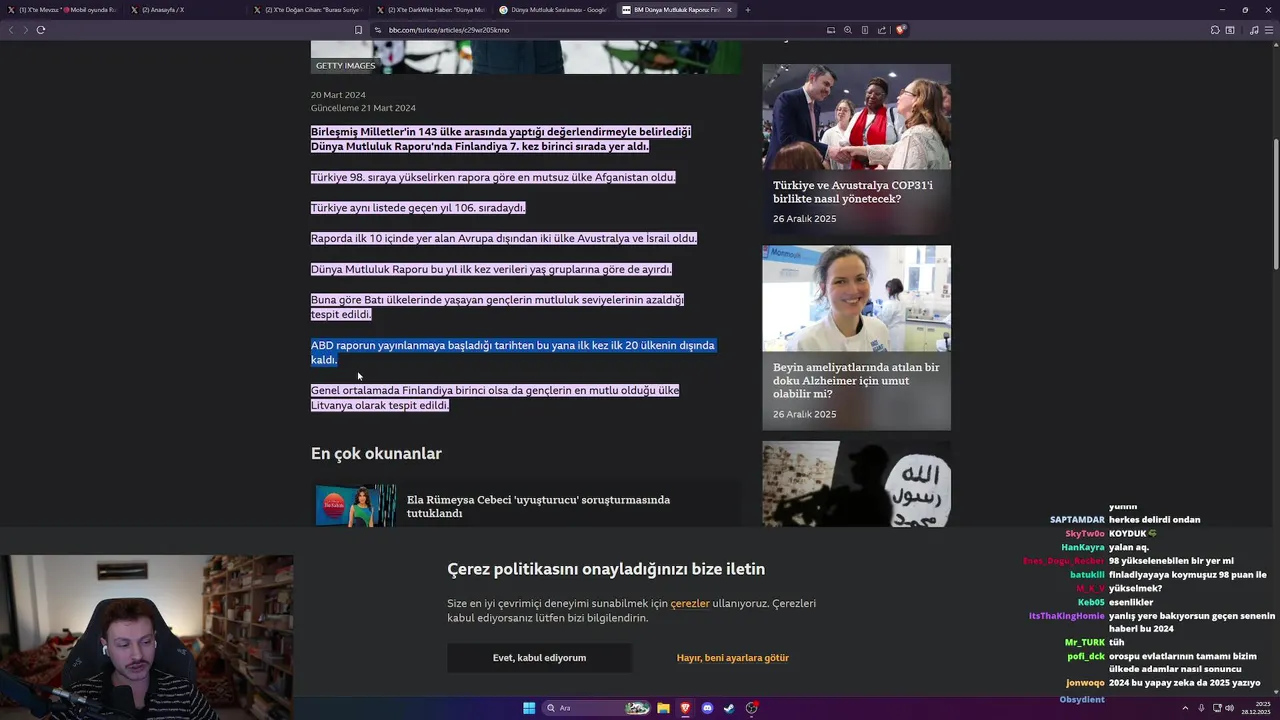Click date 20 Mart 2024
The image size is (1280, 720).
[x=338, y=95]
